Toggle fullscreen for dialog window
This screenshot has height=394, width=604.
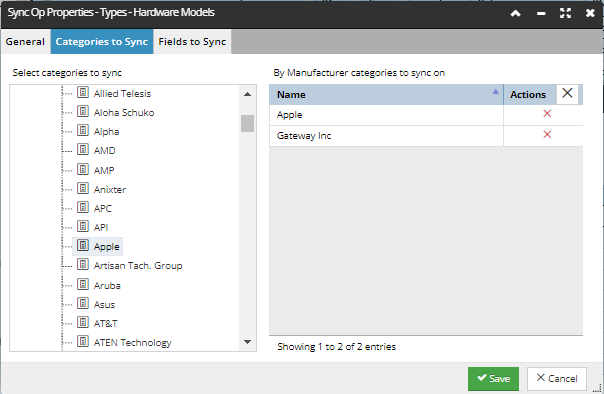point(565,13)
